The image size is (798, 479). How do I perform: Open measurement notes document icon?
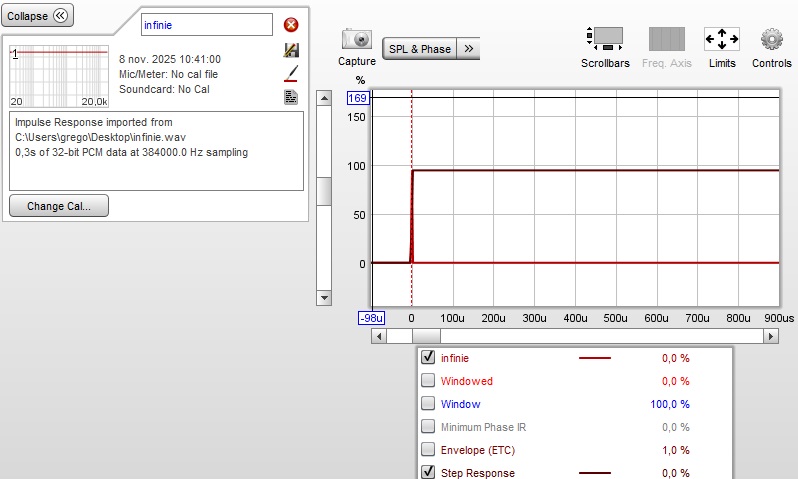[291, 97]
